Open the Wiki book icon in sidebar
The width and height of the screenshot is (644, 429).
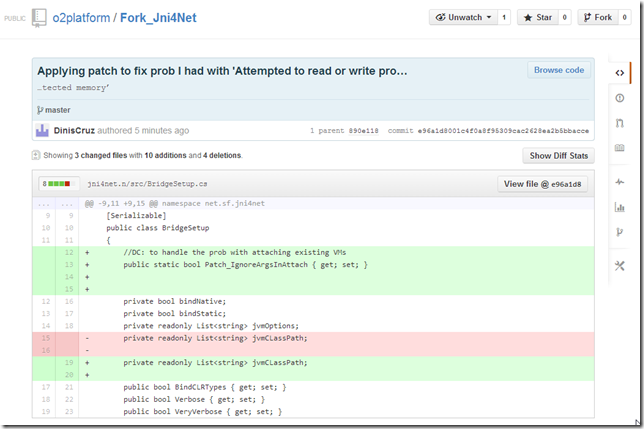pos(620,148)
